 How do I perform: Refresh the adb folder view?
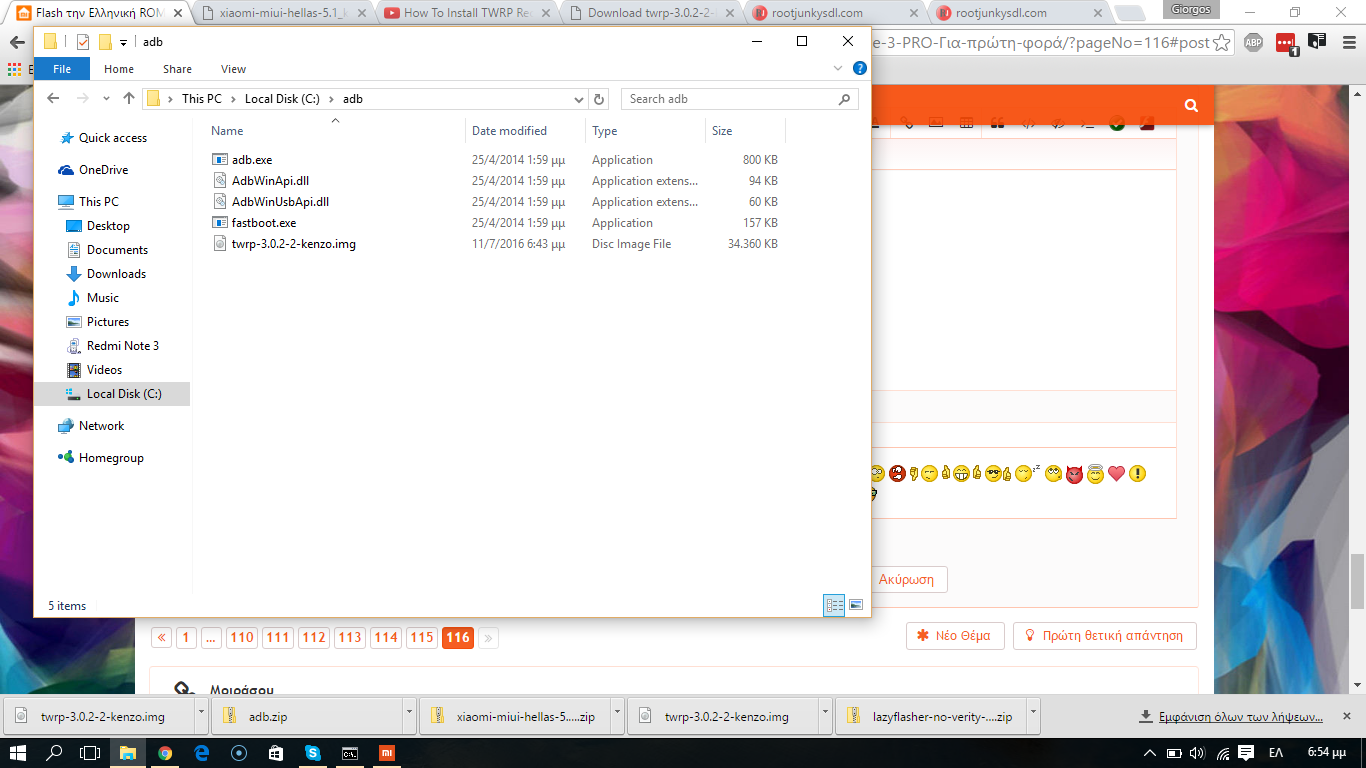(599, 99)
